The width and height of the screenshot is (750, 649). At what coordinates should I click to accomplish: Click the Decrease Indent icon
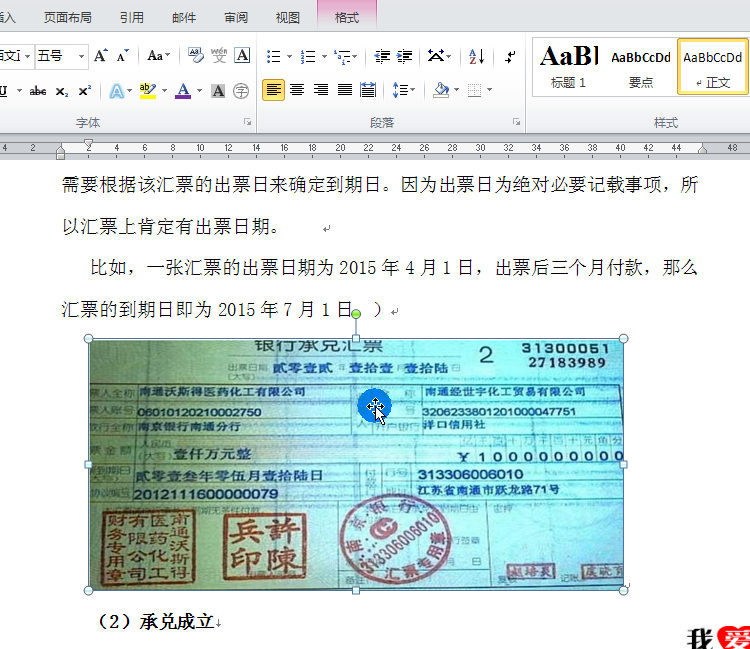pos(382,57)
